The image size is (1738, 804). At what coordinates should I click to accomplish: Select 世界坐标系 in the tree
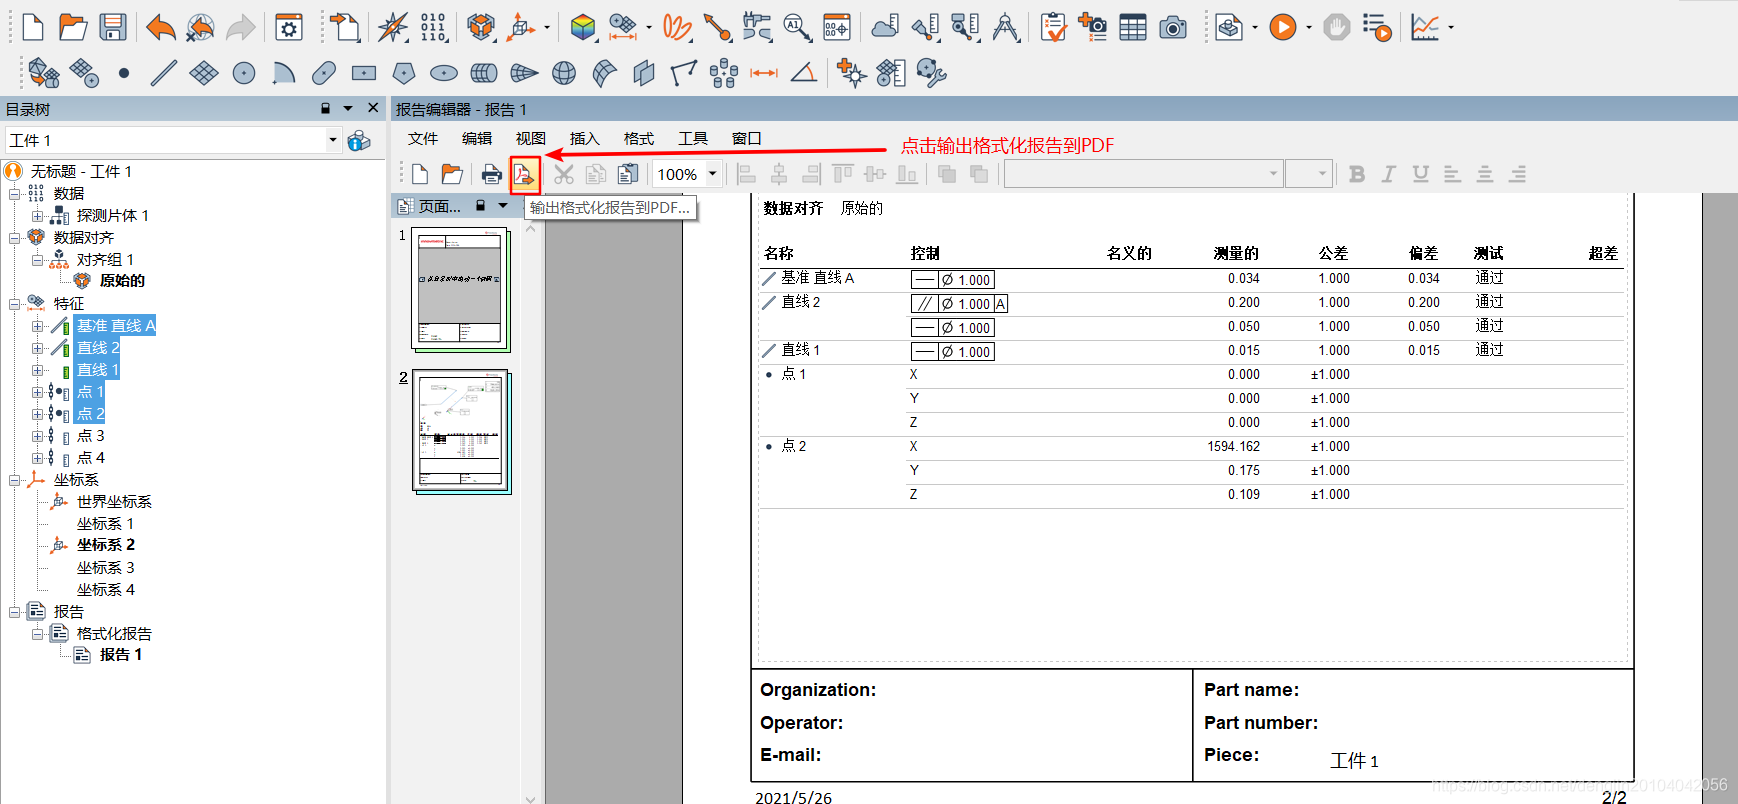(x=114, y=502)
